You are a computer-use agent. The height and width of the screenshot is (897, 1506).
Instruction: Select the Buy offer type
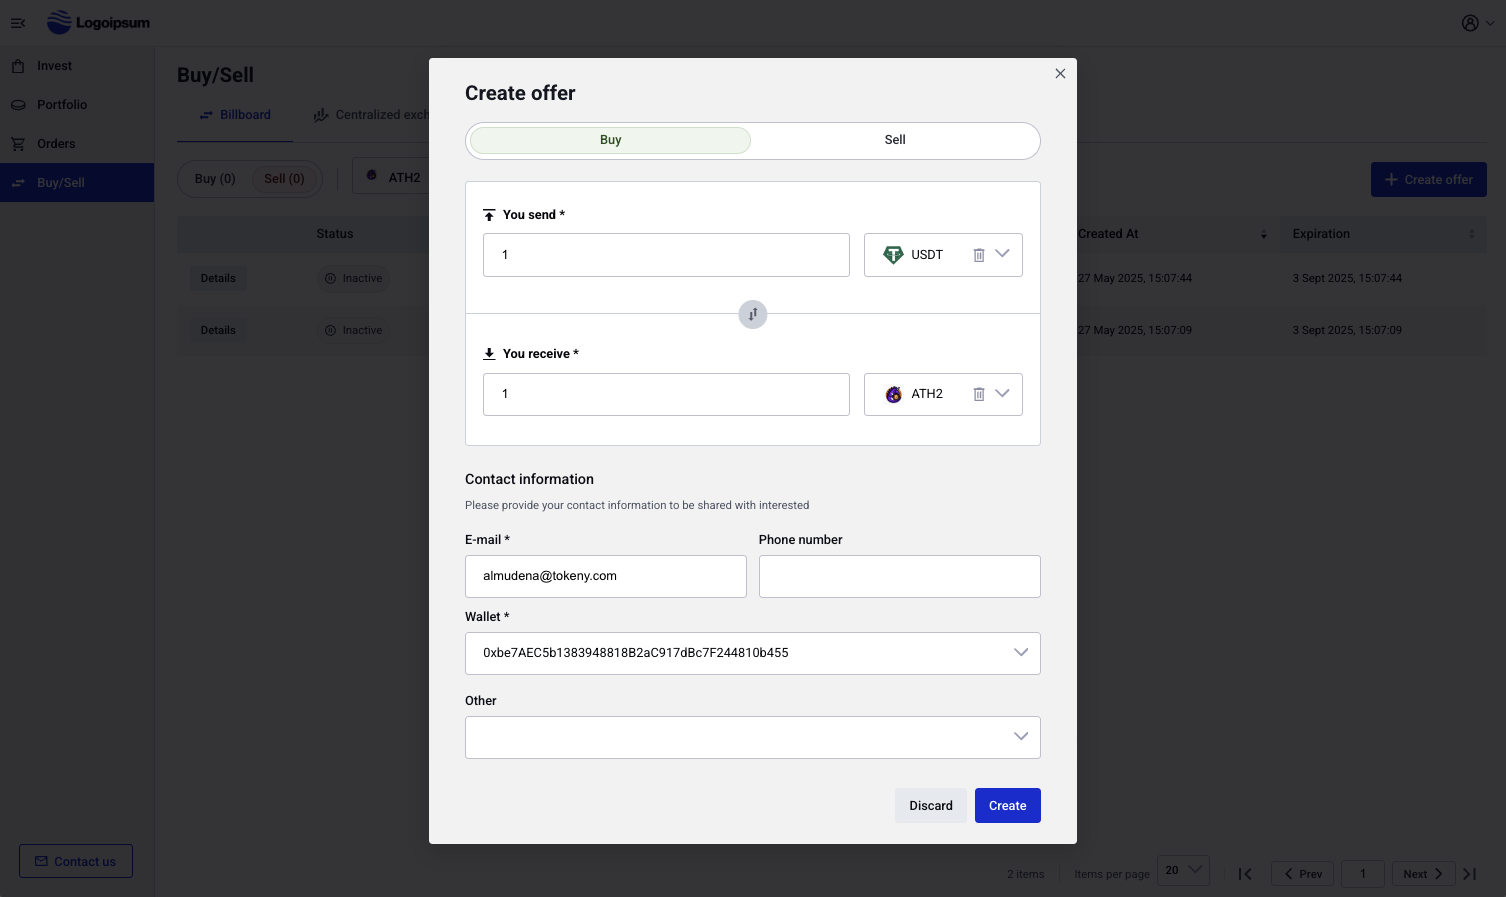(610, 140)
